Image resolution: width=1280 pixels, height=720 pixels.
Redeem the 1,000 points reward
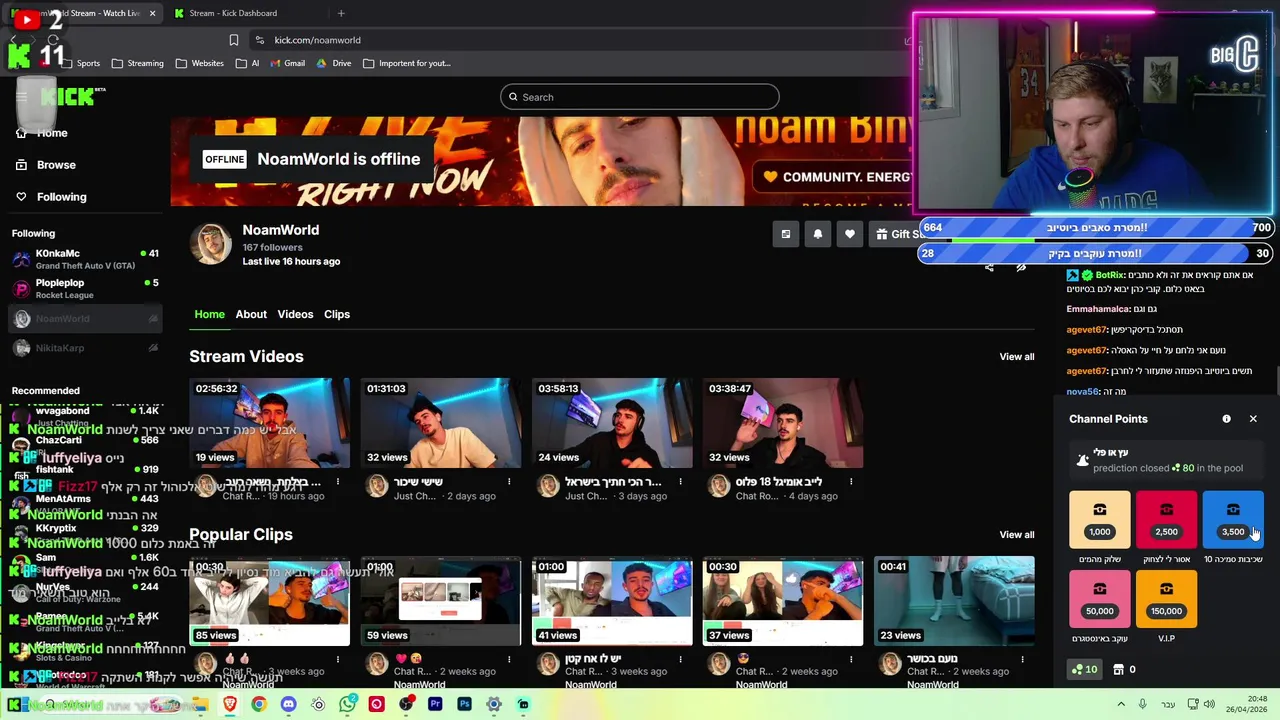pos(1100,519)
